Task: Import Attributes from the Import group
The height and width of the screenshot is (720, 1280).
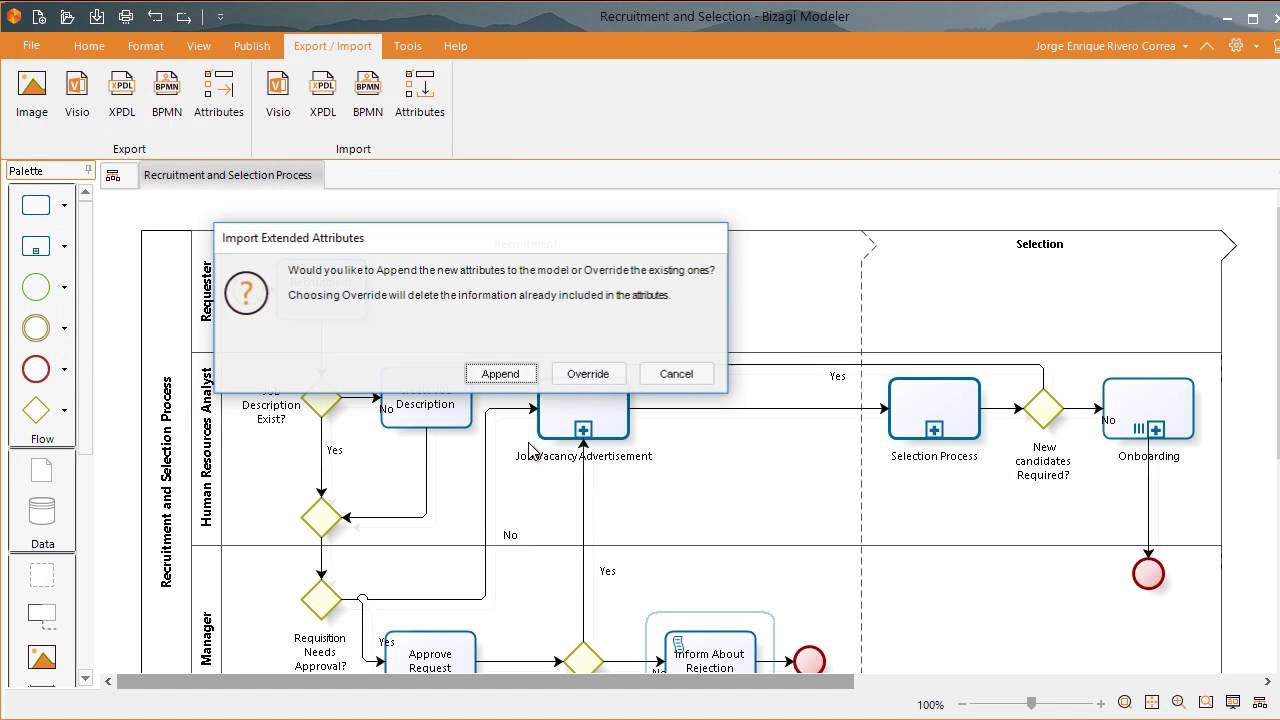Action: point(420,94)
